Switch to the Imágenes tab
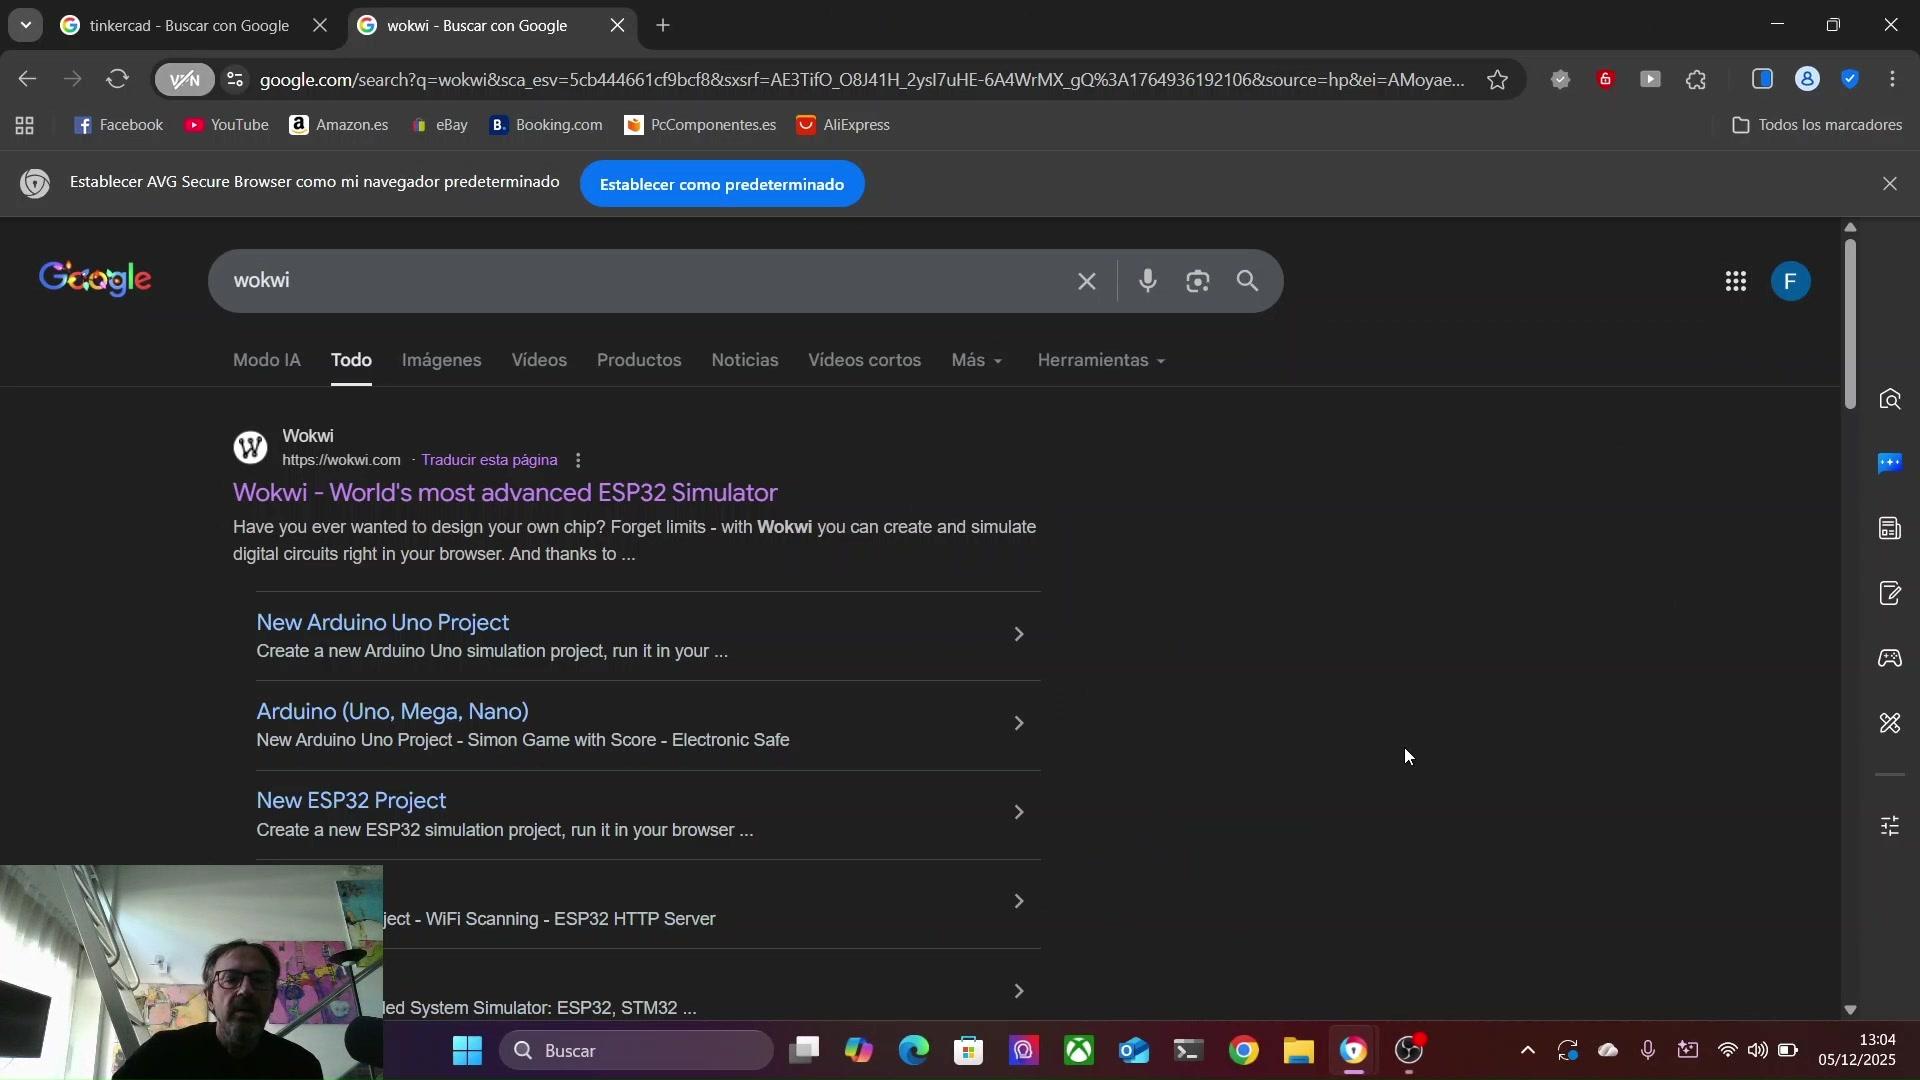The height and width of the screenshot is (1080, 1920). 441,360
